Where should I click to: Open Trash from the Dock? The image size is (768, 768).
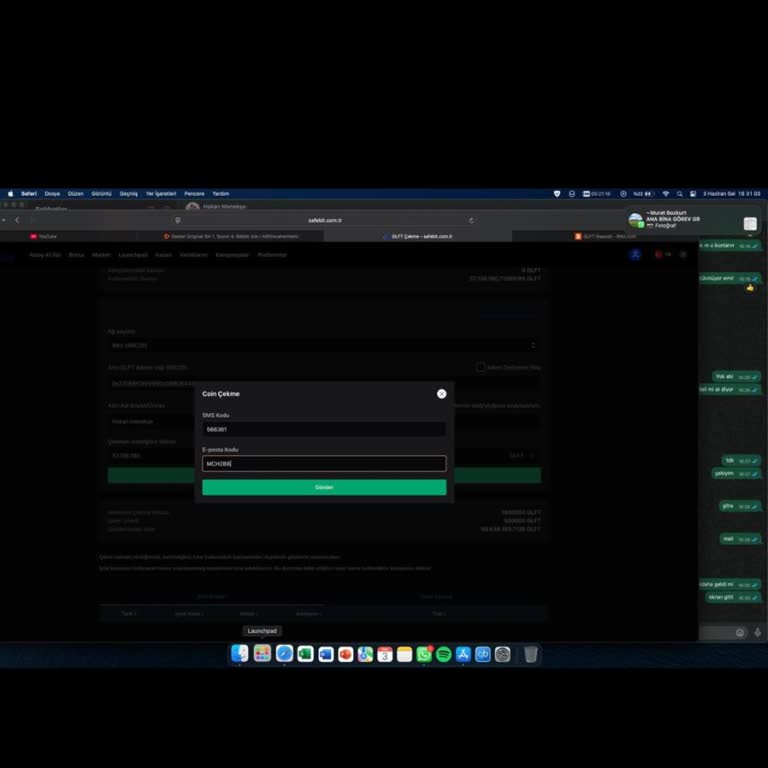(x=530, y=654)
